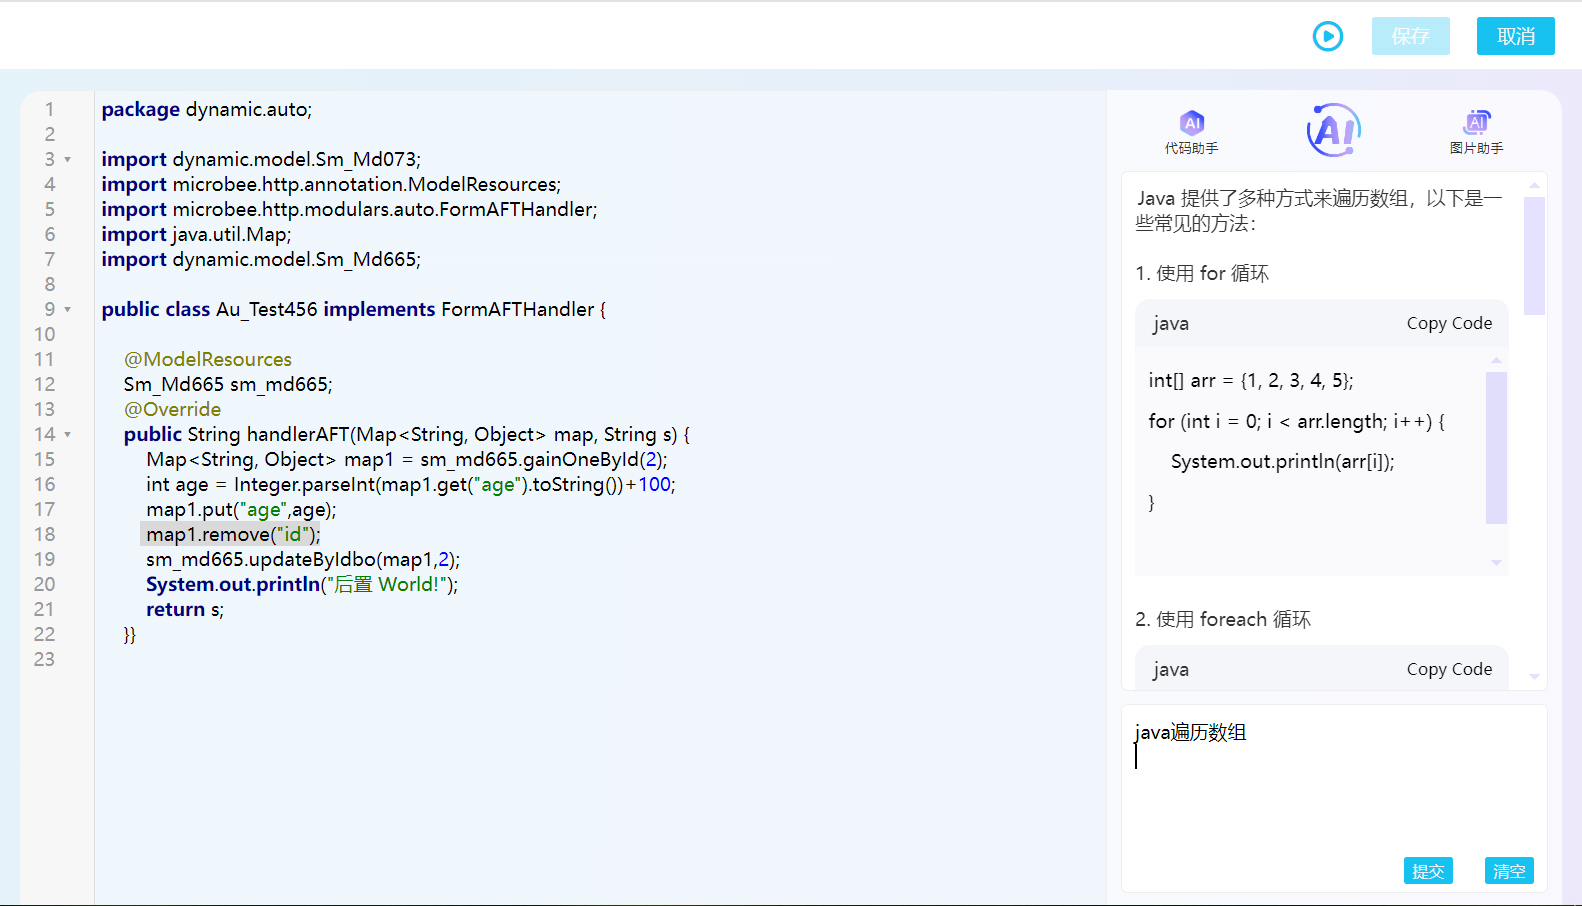Select the central AI assistant icon
The width and height of the screenshot is (1582, 906).
tap(1334, 131)
